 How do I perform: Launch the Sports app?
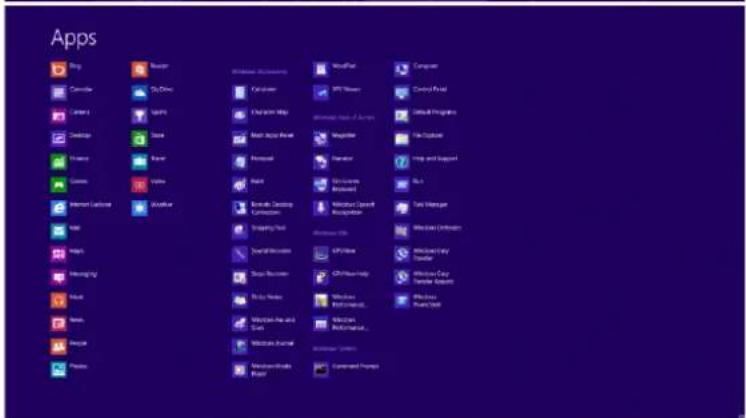pyautogui.click(x=149, y=115)
